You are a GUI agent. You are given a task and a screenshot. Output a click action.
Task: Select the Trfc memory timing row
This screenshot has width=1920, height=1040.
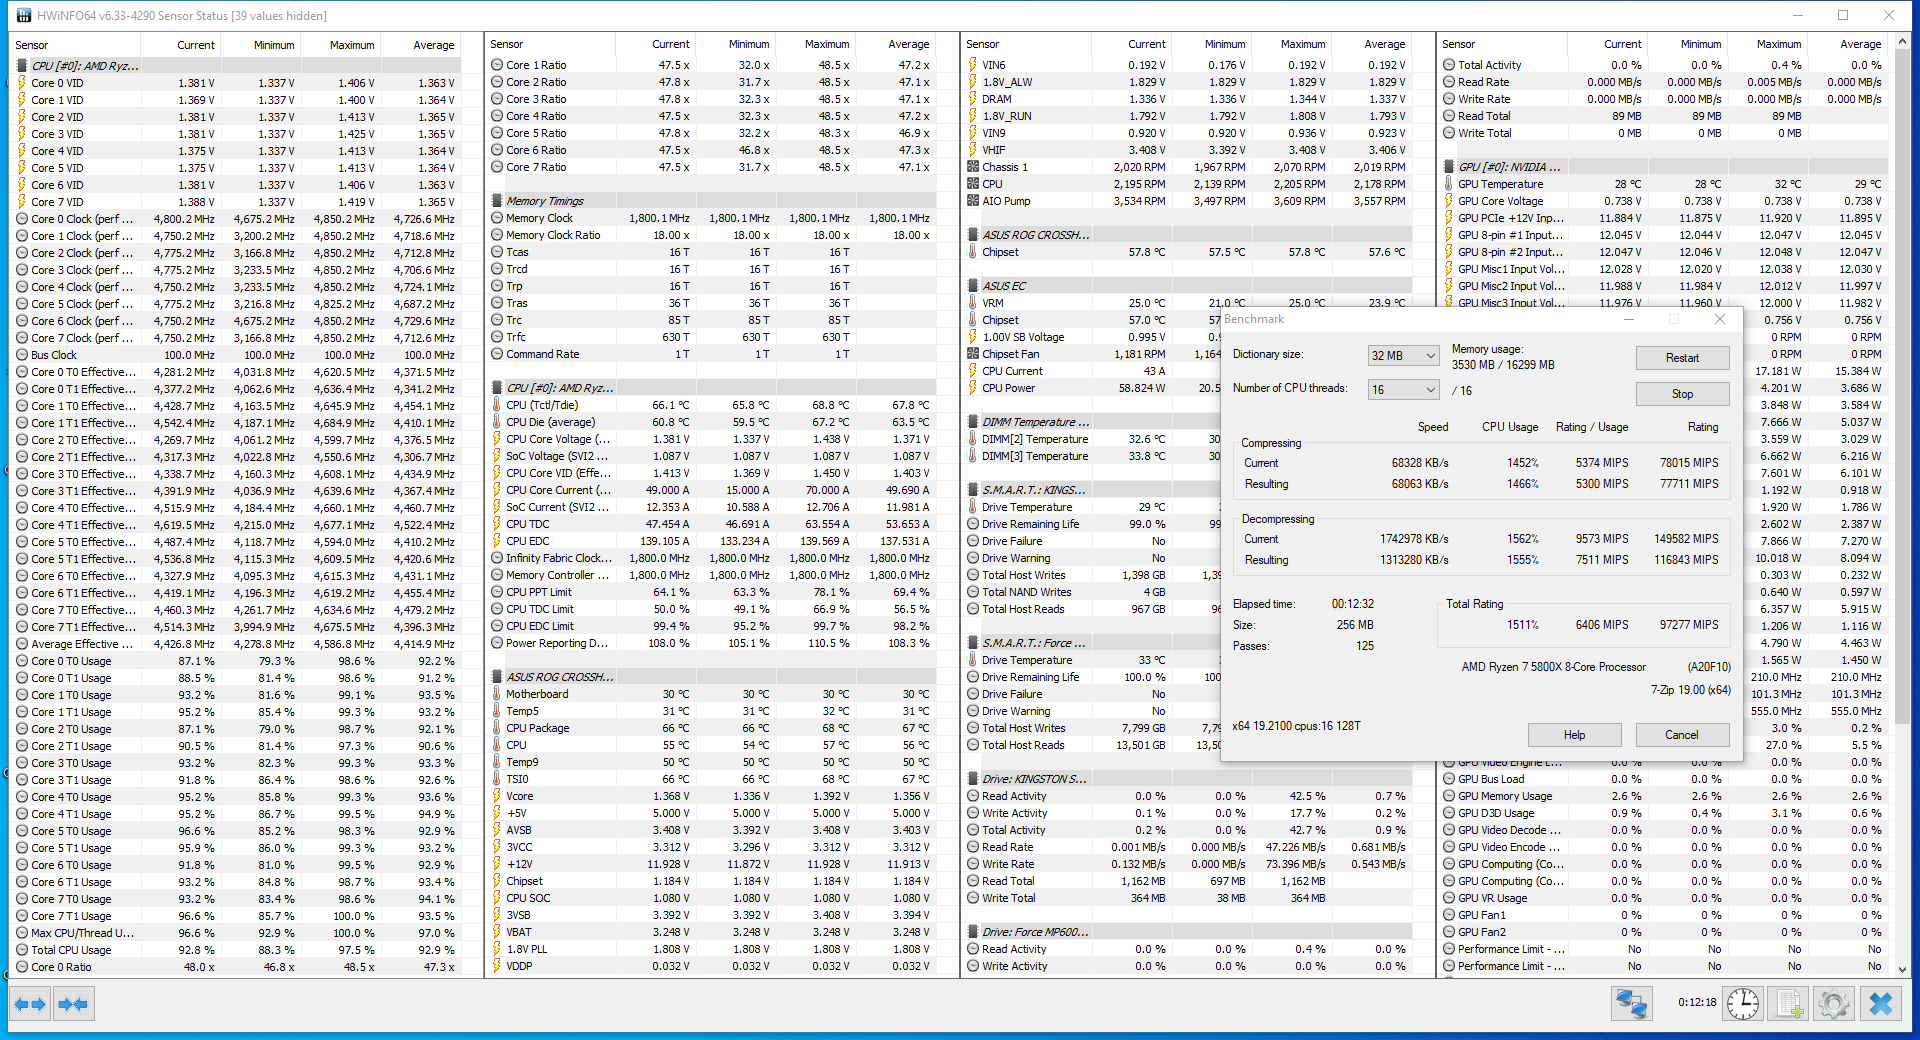point(515,337)
